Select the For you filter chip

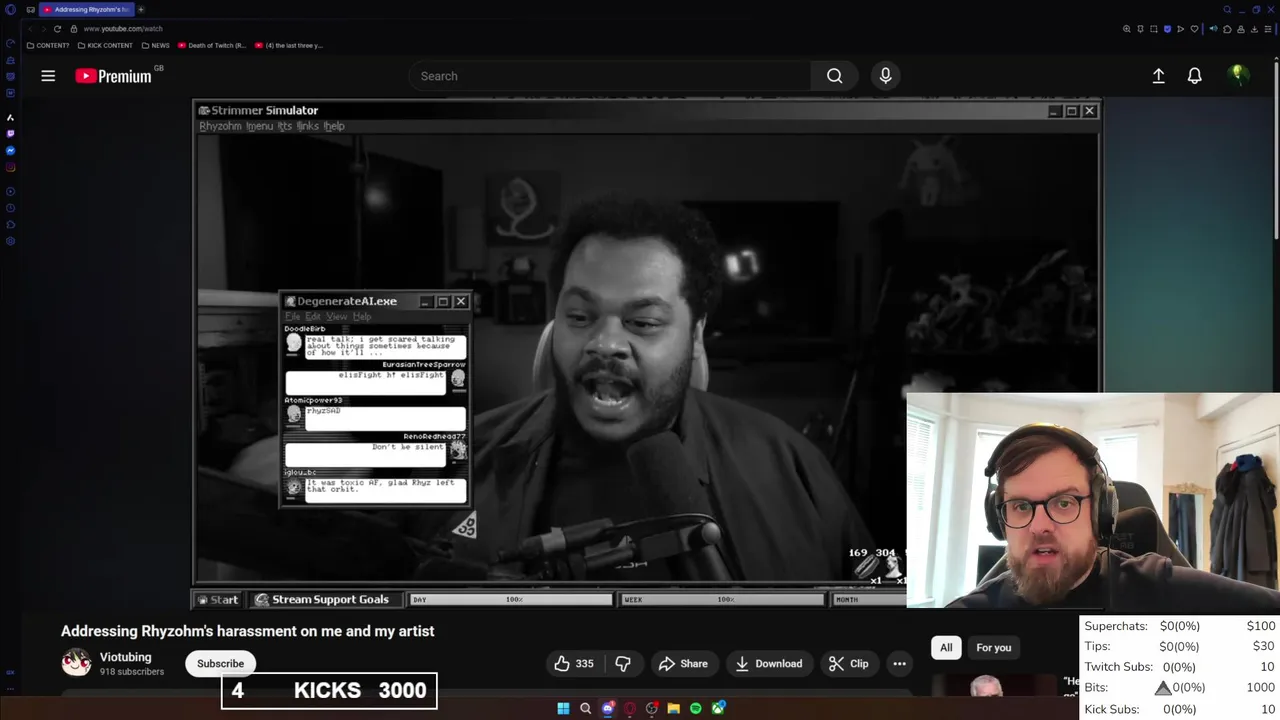pos(993,647)
